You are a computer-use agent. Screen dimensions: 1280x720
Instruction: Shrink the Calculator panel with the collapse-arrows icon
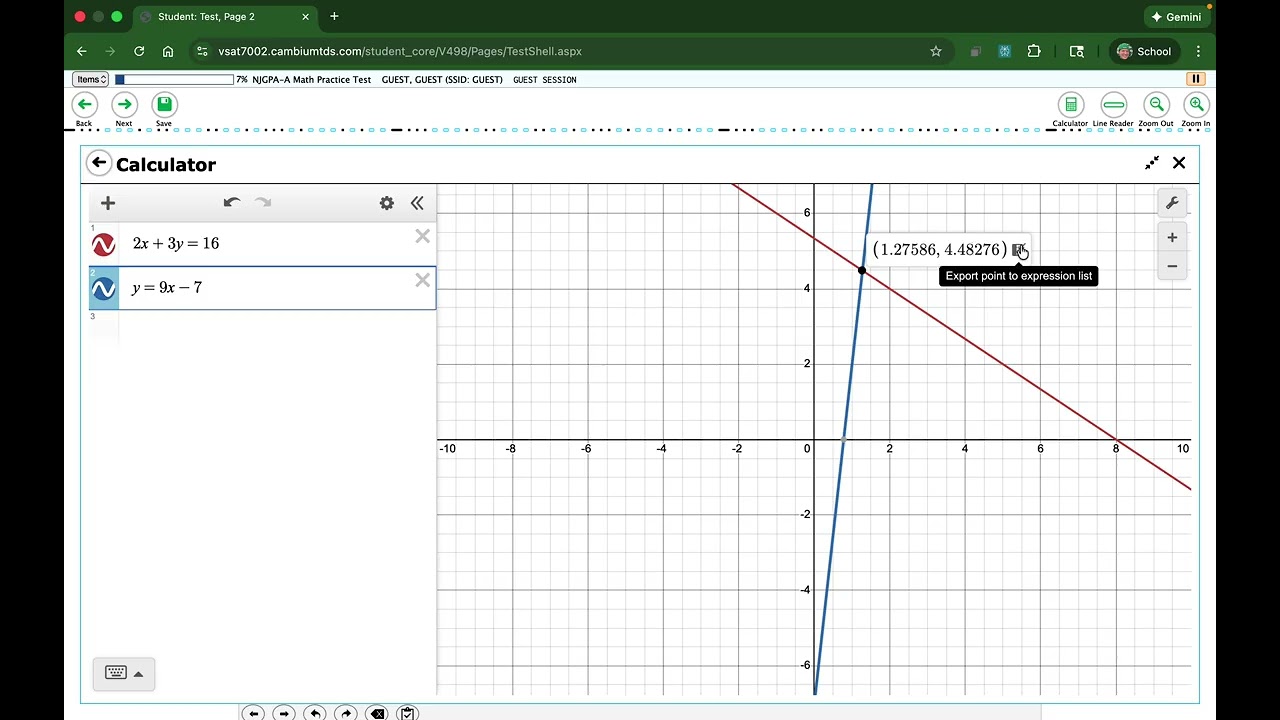(1152, 163)
